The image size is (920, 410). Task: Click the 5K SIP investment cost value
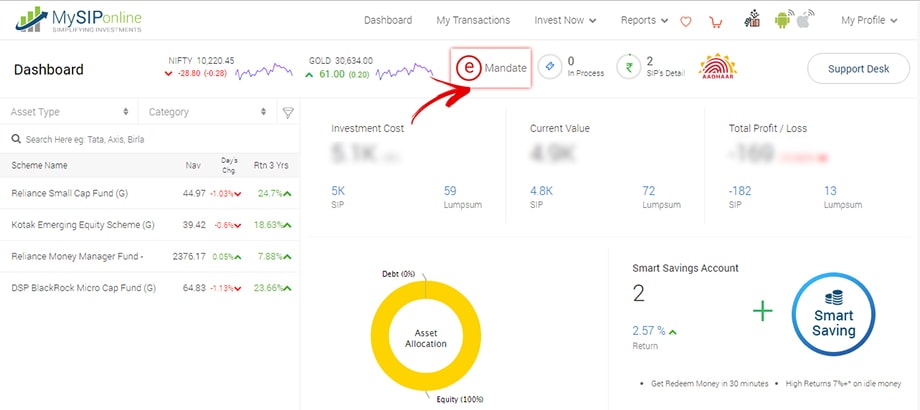coord(339,191)
